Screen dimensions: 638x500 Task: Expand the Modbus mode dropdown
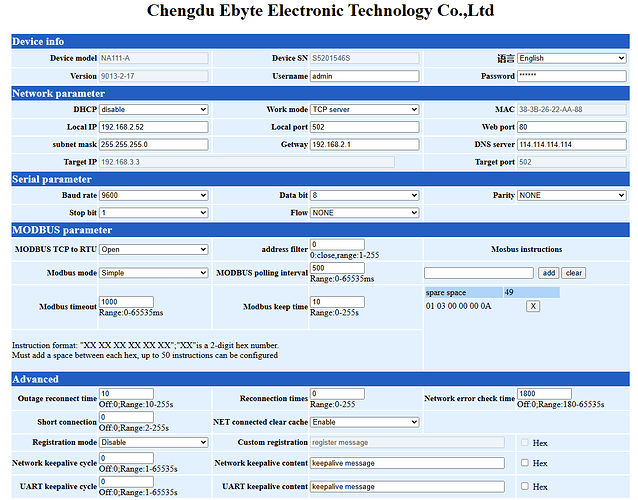pos(153,272)
